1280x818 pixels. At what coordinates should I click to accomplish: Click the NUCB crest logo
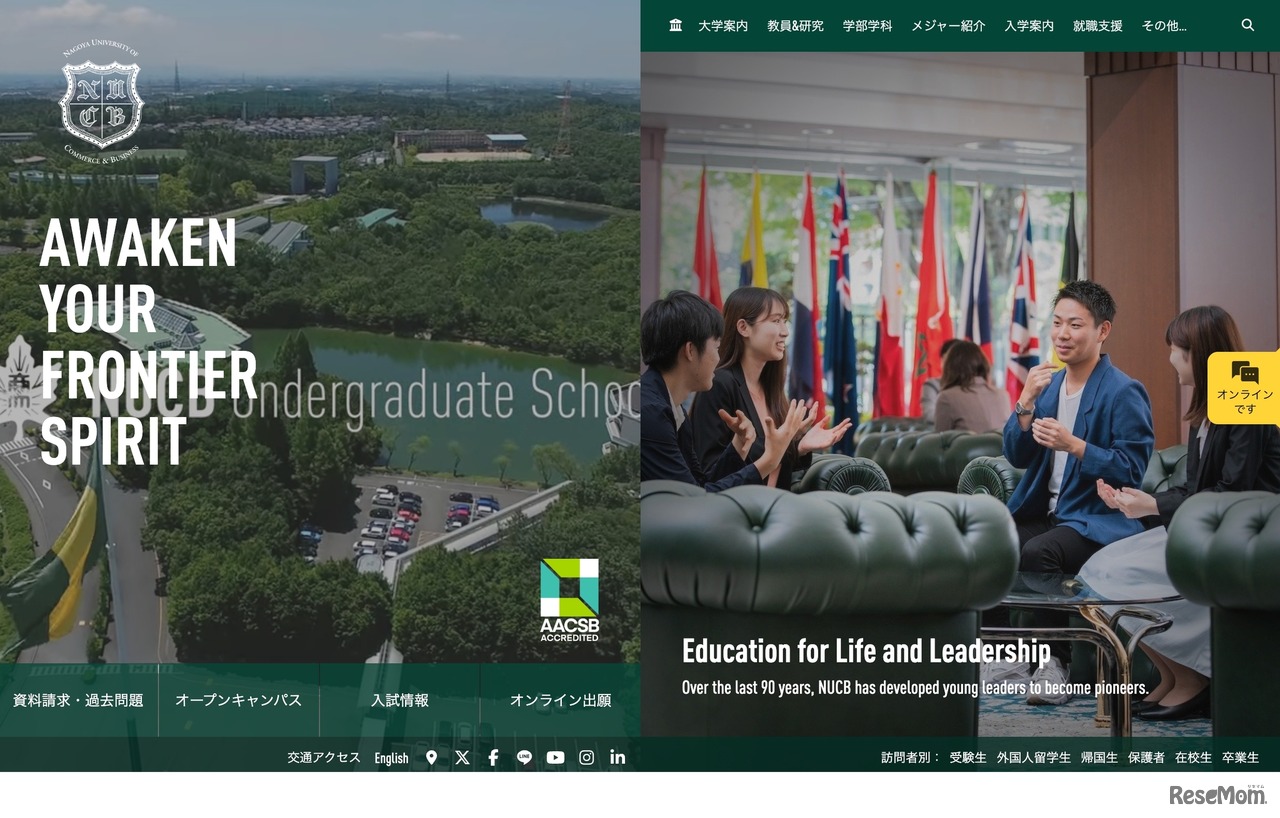click(101, 102)
